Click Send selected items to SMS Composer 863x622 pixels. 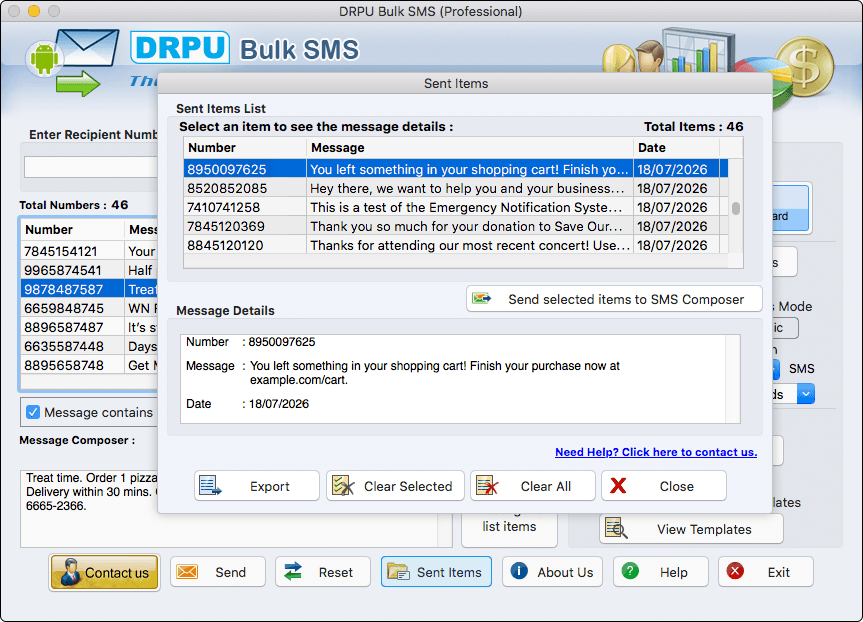tap(614, 299)
